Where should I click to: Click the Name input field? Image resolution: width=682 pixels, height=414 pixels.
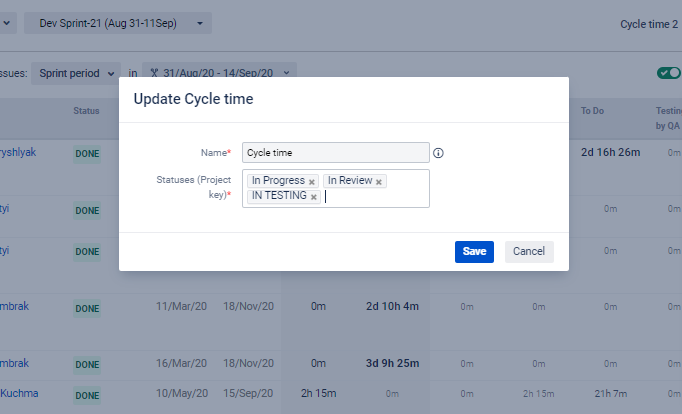pyautogui.click(x=335, y=153)
